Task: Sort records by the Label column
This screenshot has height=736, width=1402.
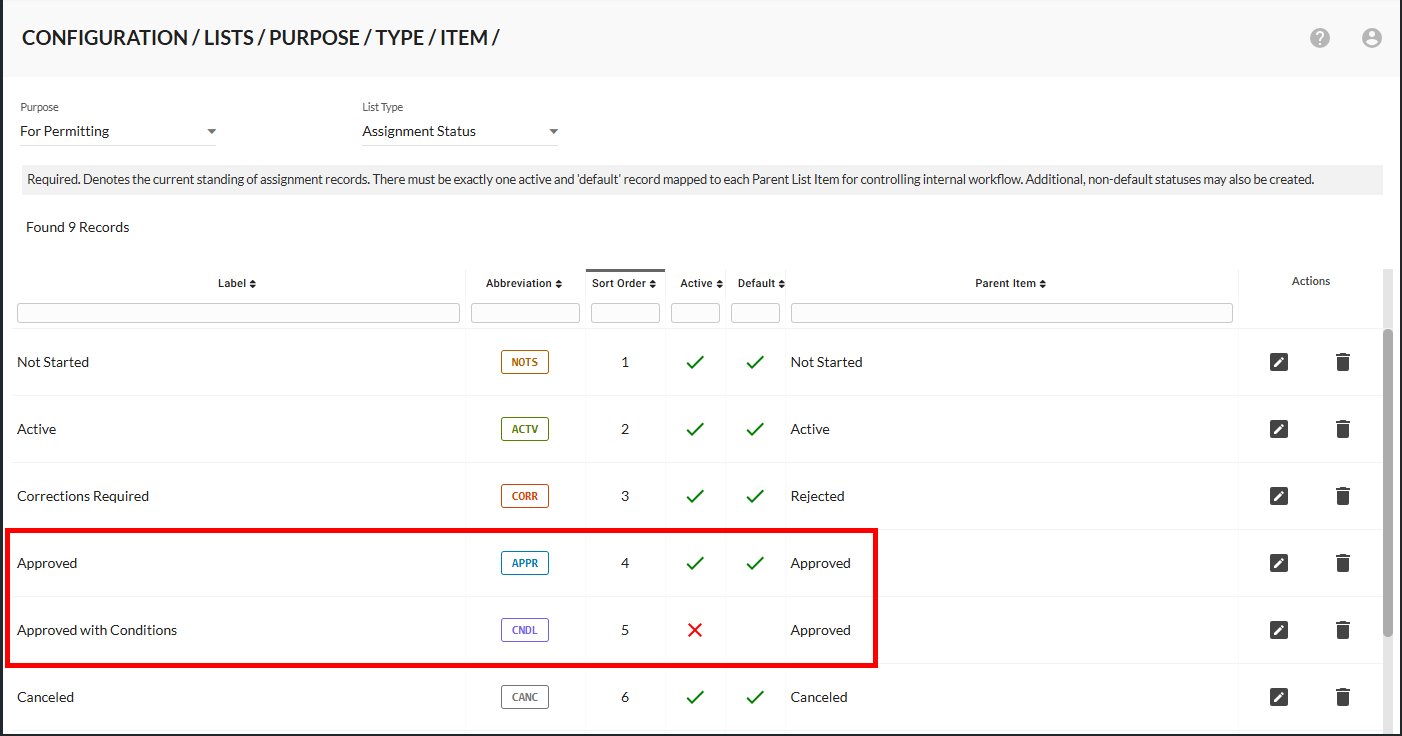Action: tap(236, 283)
